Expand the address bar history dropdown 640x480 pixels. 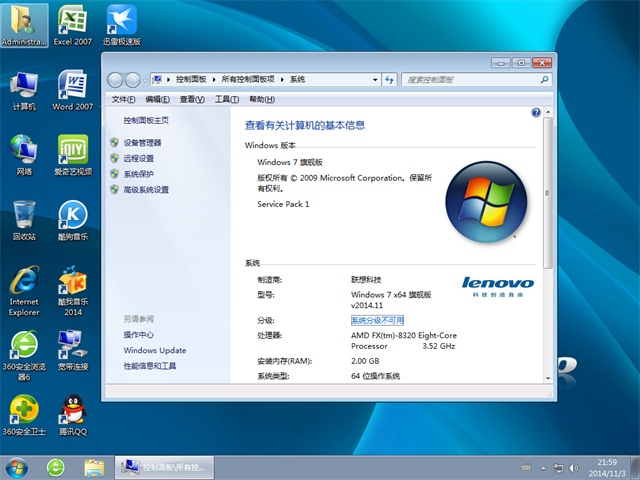point(375,79)
